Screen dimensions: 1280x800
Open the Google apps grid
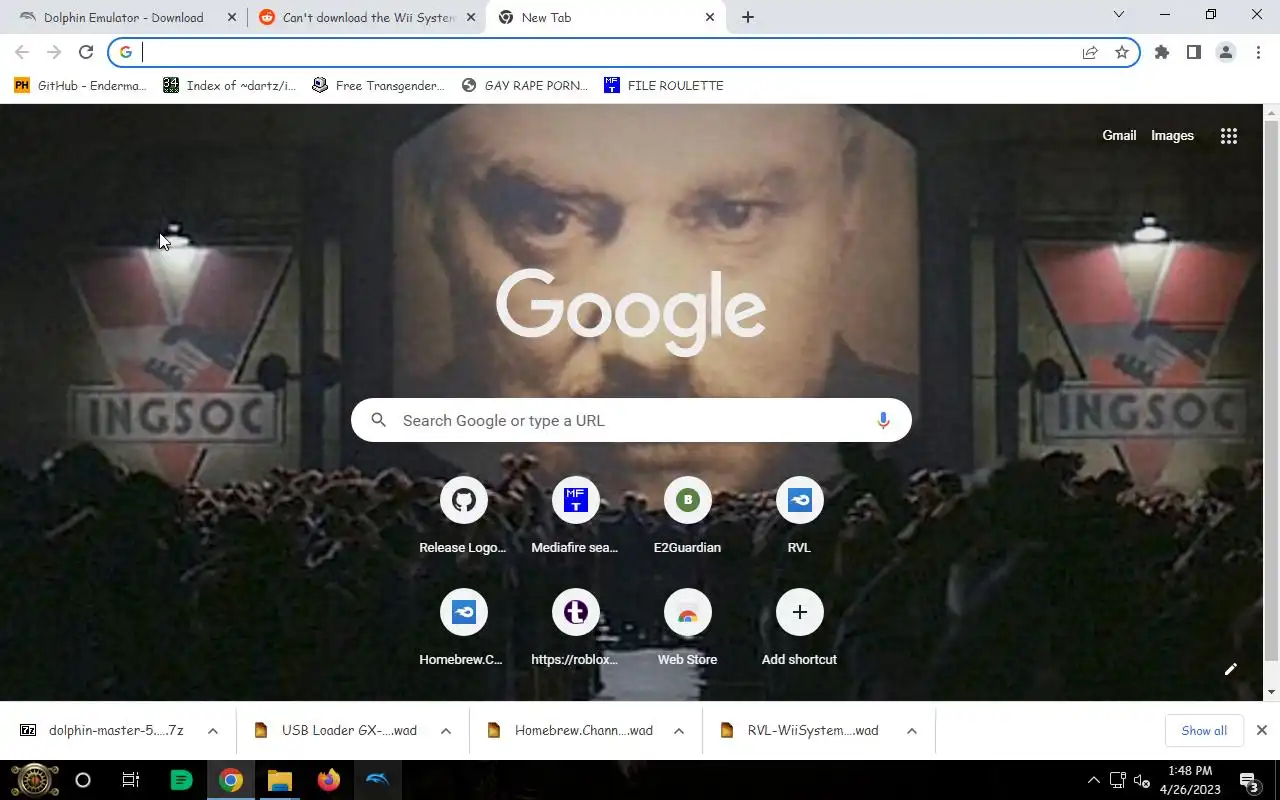(x=1229, y=136)
